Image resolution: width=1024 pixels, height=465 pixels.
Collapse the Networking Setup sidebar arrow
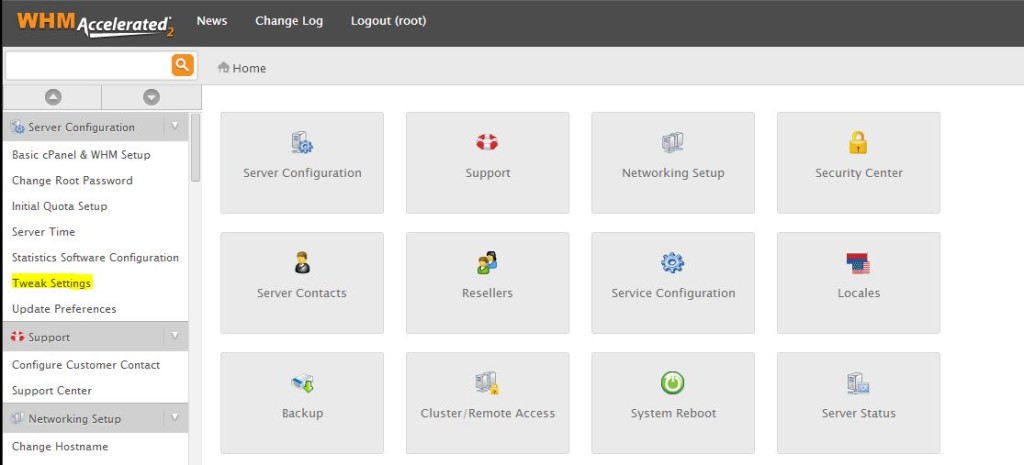click(x=174, y=418)
